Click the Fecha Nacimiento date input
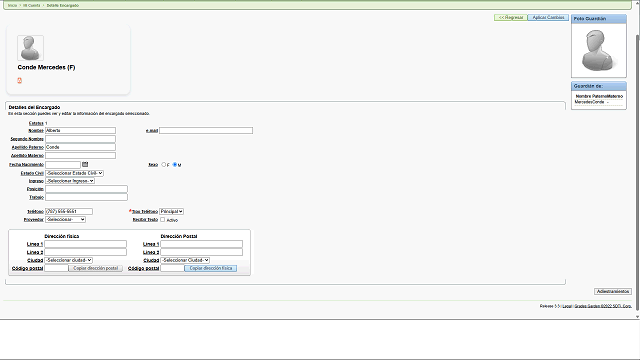This screenshot has width=640, height=360. (63, 164)
